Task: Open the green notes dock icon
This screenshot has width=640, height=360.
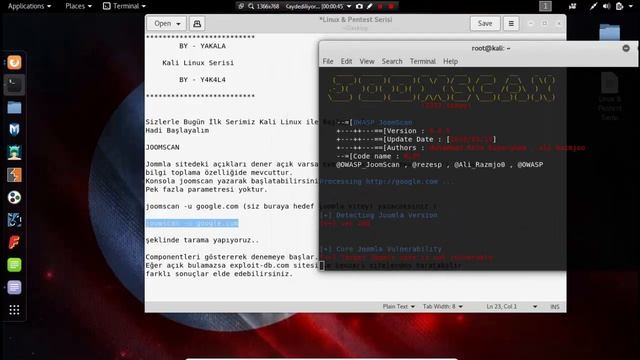Action: pyautogui.click(x=14, y=265)
